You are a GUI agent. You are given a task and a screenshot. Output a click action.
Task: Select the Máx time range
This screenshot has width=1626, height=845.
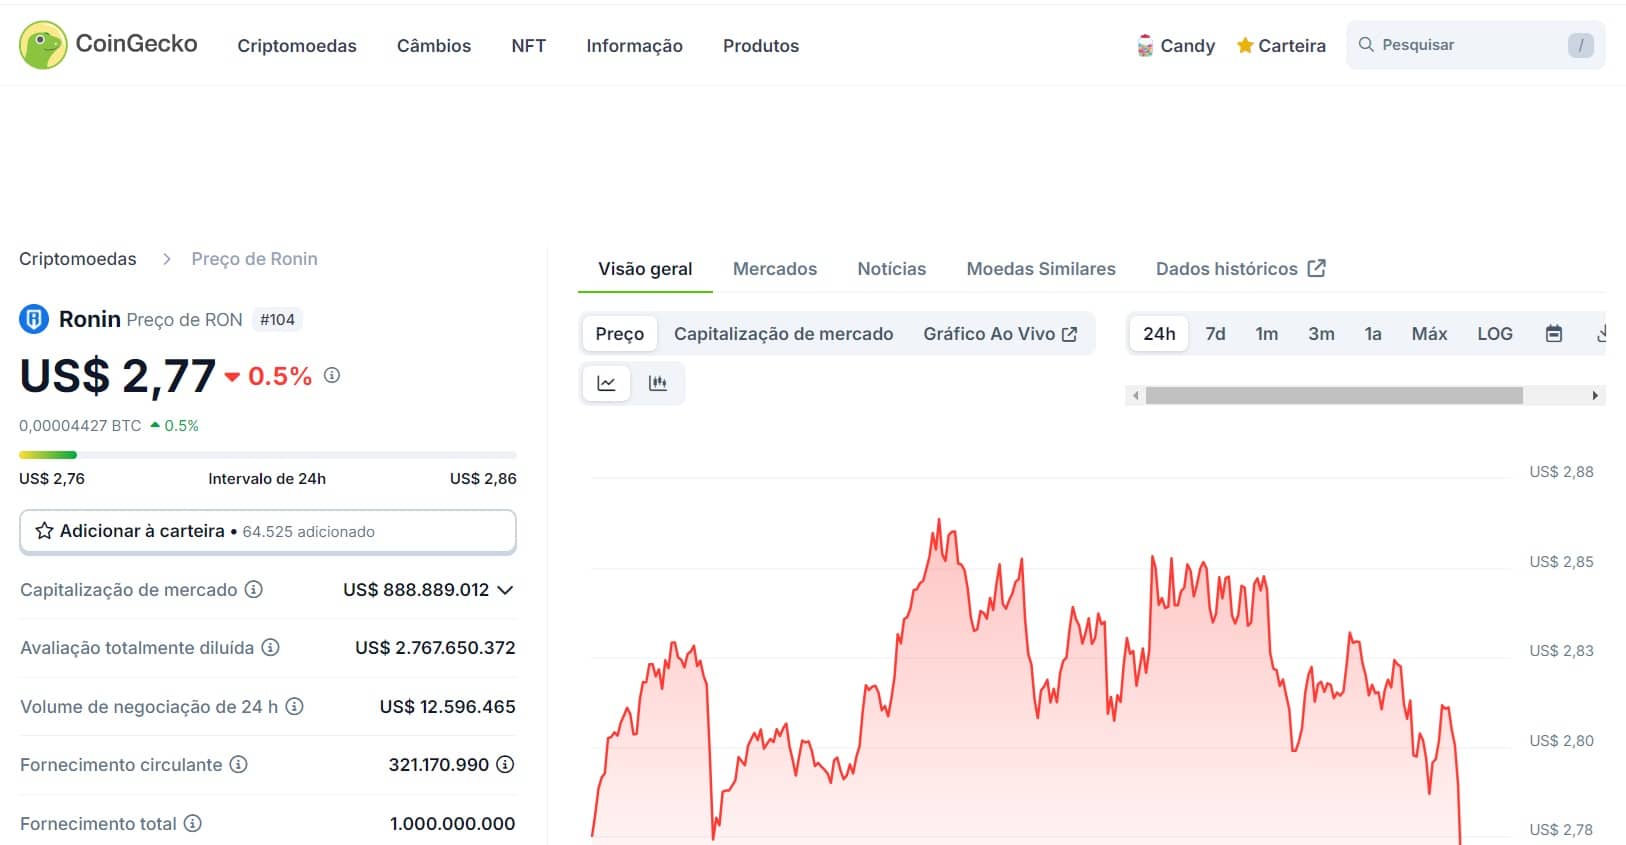click(1429, 334)
